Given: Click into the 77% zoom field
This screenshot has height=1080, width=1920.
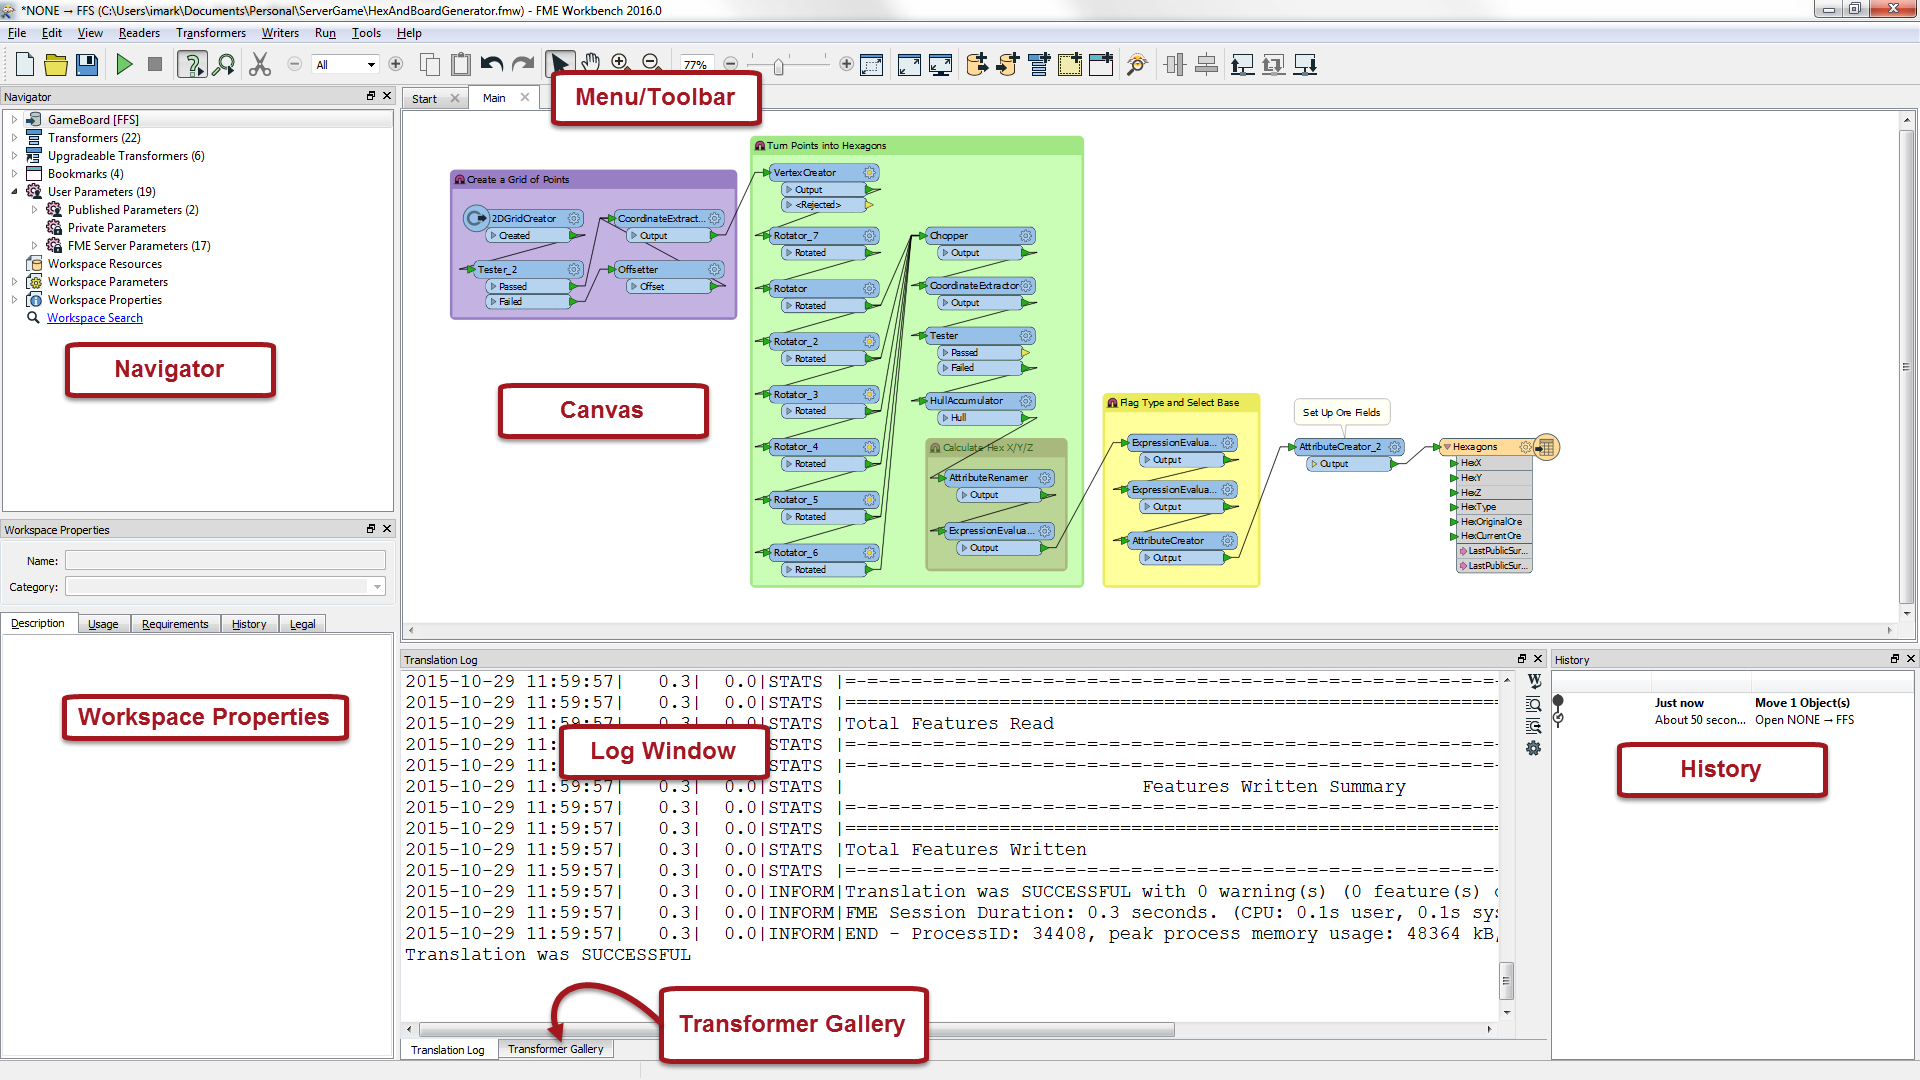Looking at the screenshot, I should (x=696, y=65).
